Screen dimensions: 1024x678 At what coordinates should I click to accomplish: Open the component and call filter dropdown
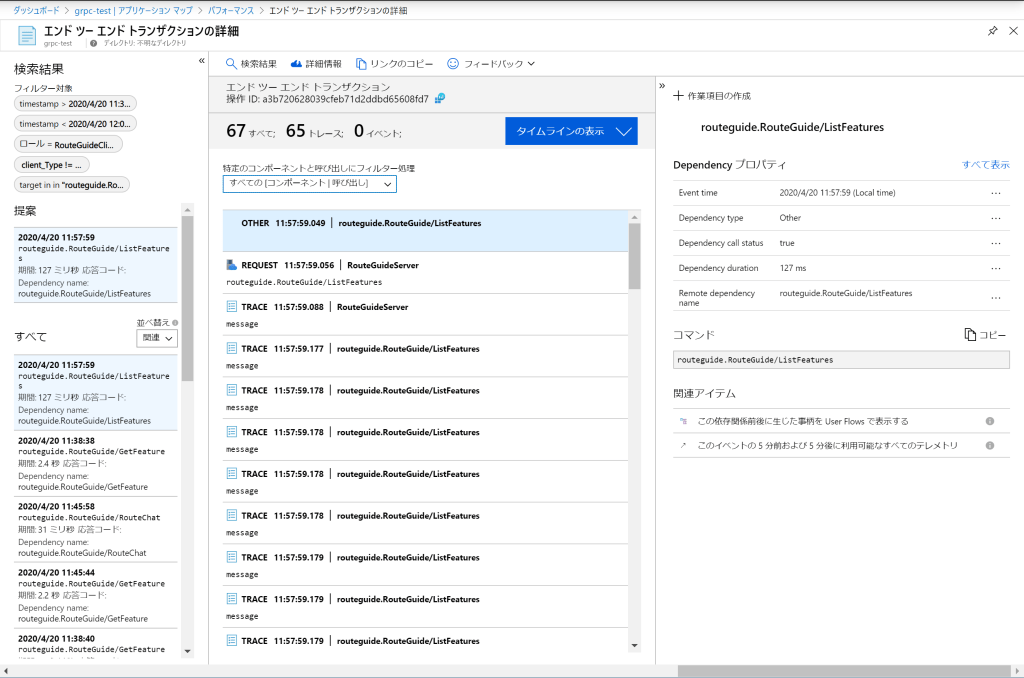click(x=309, y=184)
